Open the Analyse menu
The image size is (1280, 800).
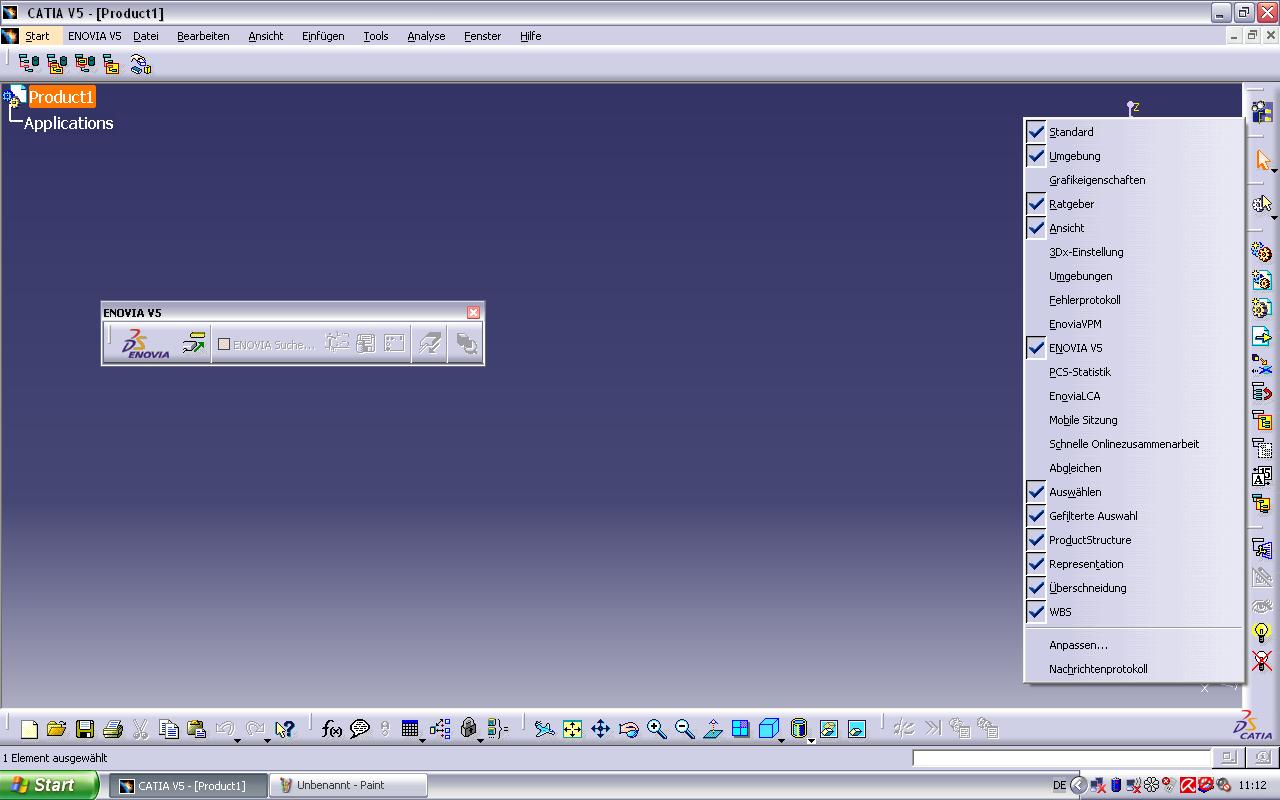tap(426, 36)
